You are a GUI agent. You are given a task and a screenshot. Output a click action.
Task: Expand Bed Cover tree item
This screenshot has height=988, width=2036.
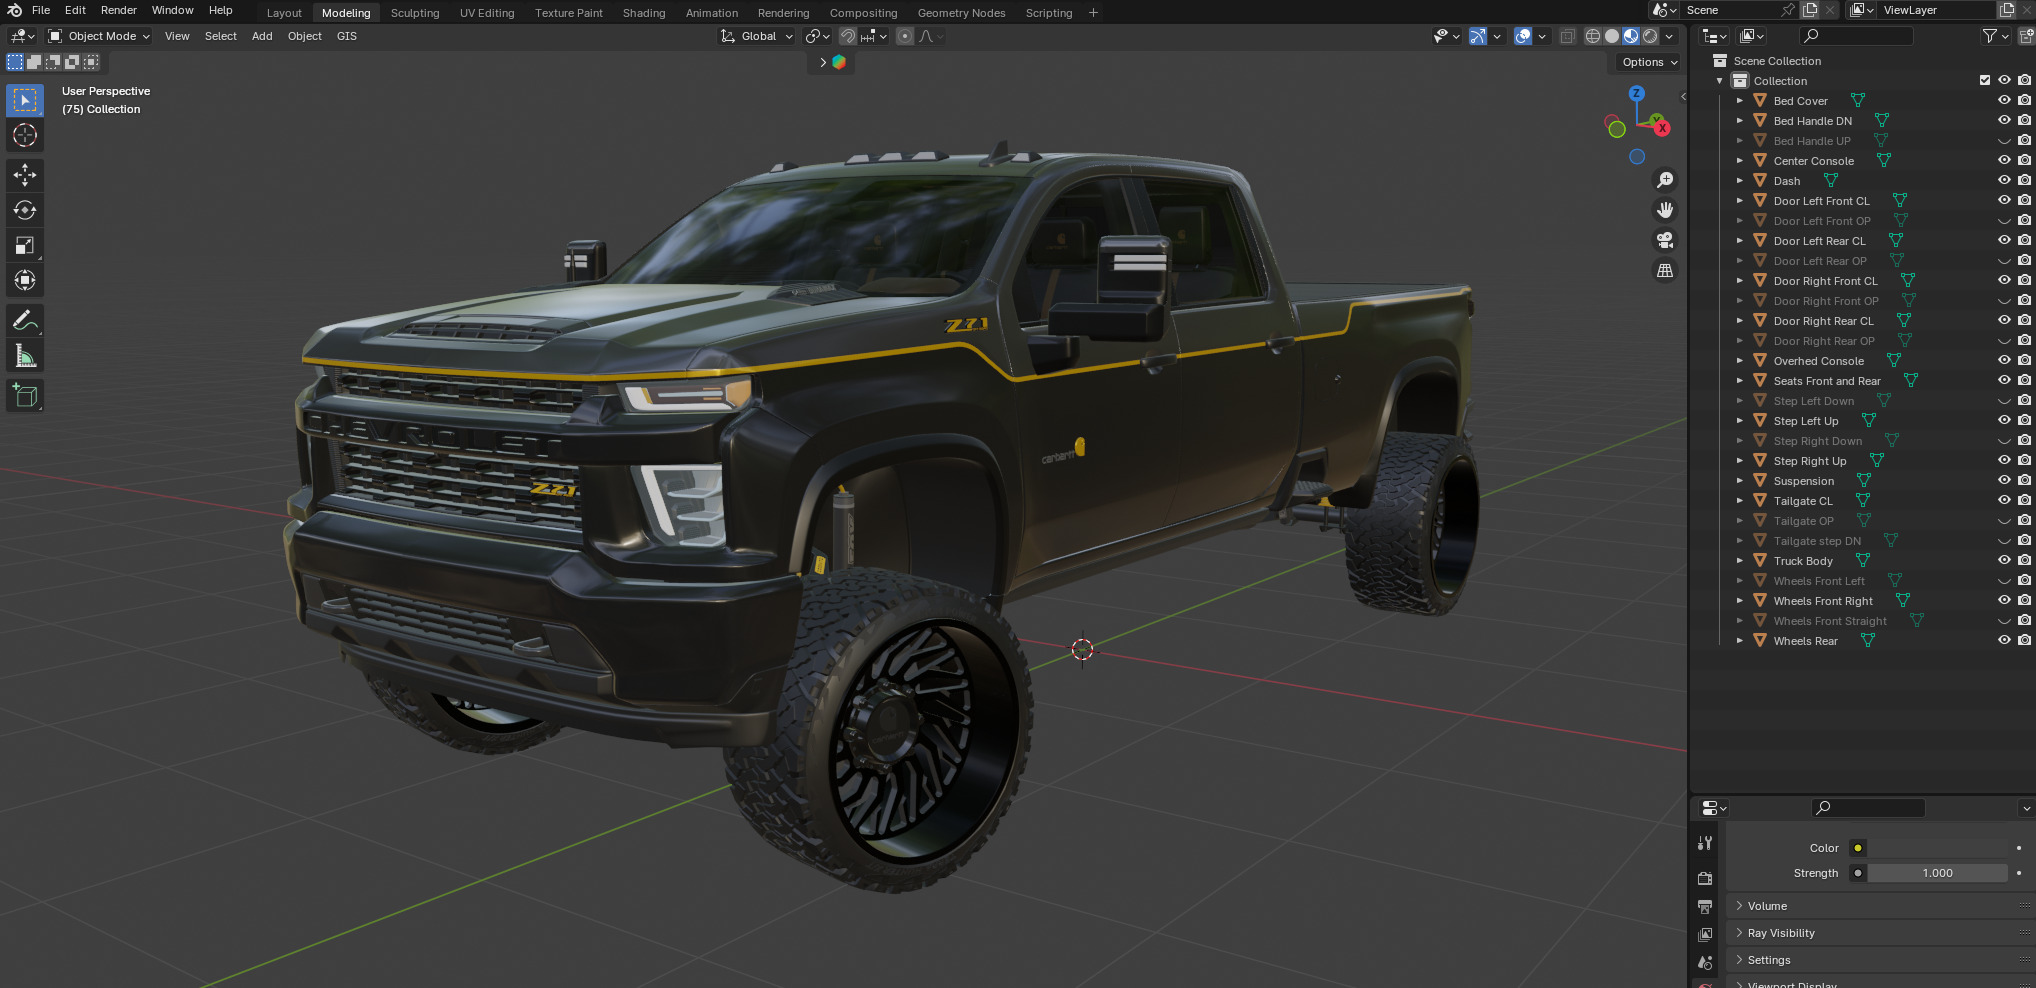(x=1739, y=100)
